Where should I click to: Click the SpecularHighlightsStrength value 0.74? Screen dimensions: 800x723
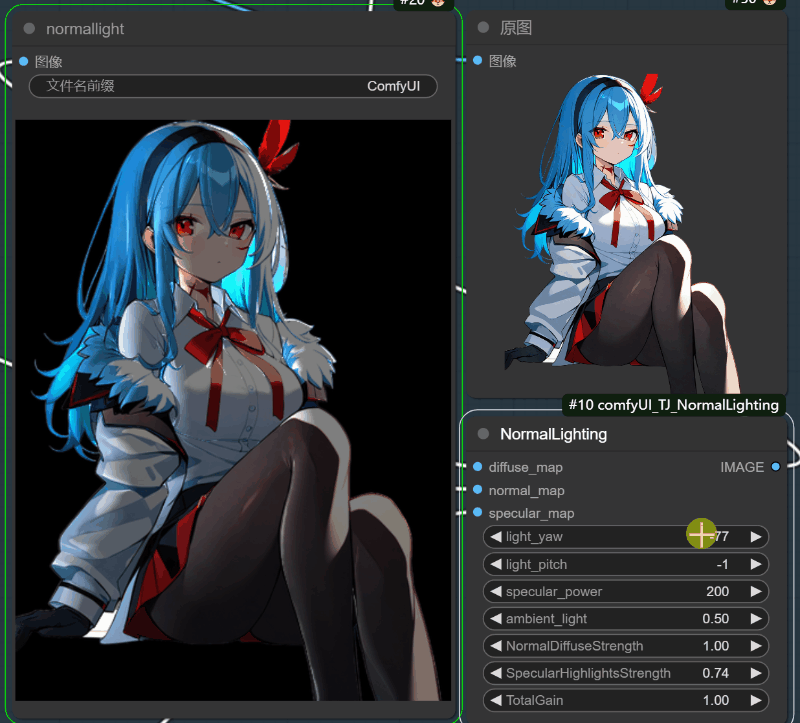[x=715, y=673]
